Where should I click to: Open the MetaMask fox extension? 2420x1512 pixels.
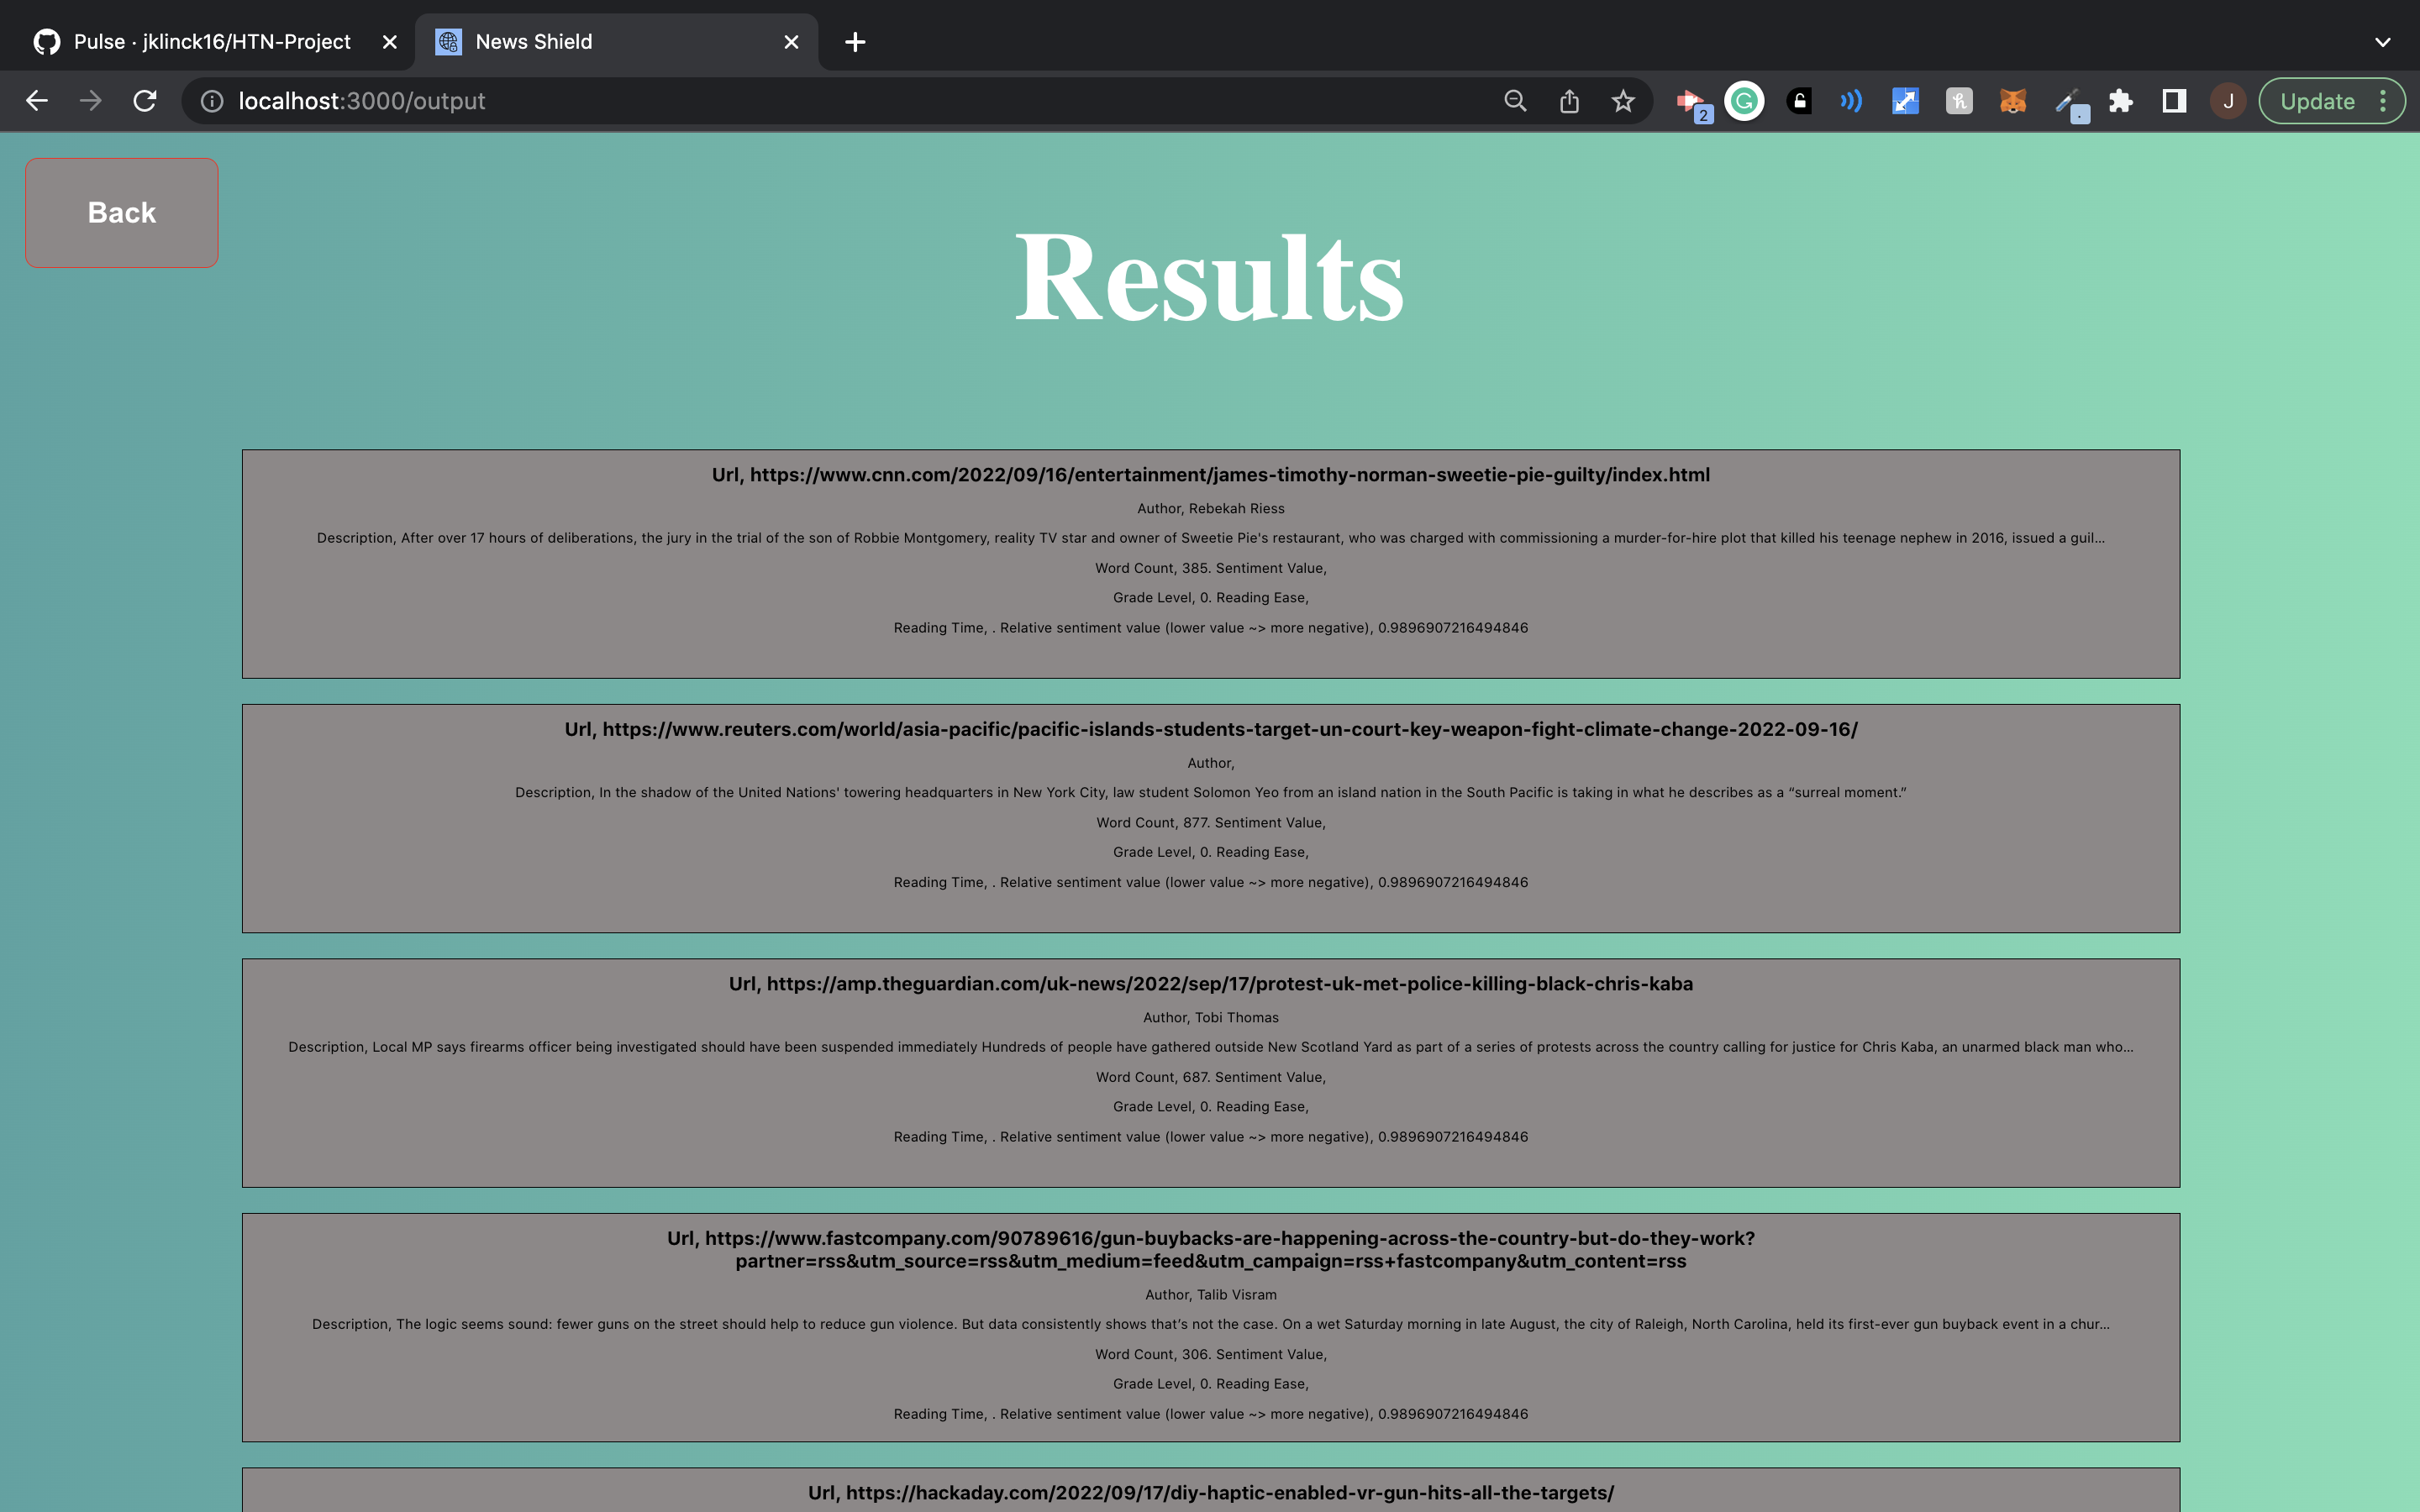pos(2012,101)
